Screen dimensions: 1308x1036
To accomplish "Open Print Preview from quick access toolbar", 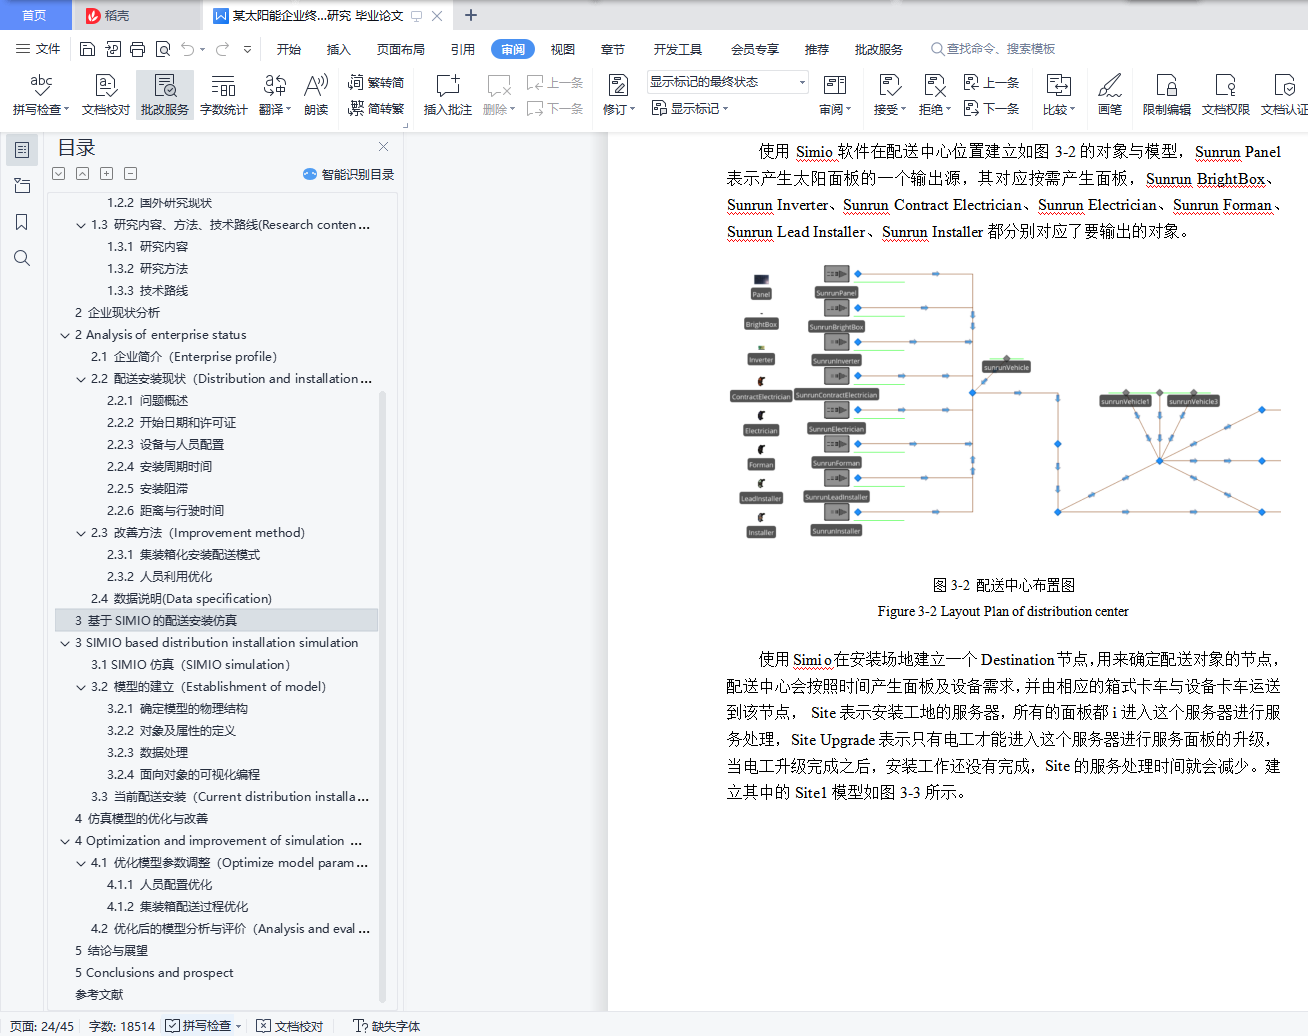I will [162, 49].
